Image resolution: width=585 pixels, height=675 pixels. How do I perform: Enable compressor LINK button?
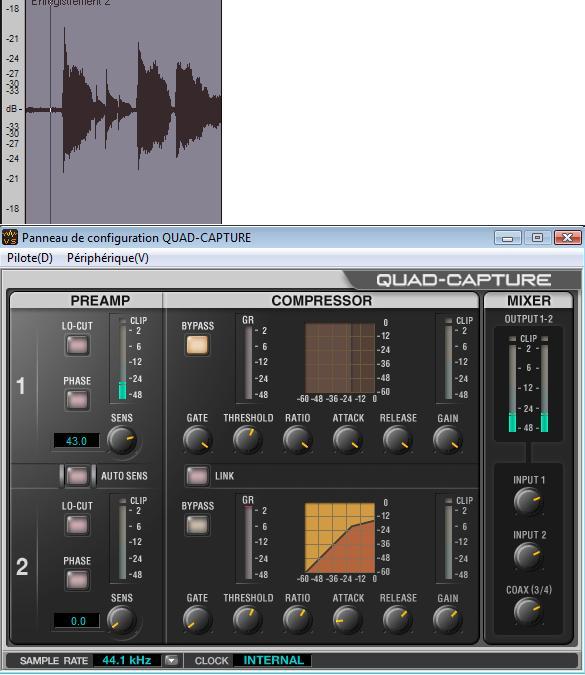197,476
